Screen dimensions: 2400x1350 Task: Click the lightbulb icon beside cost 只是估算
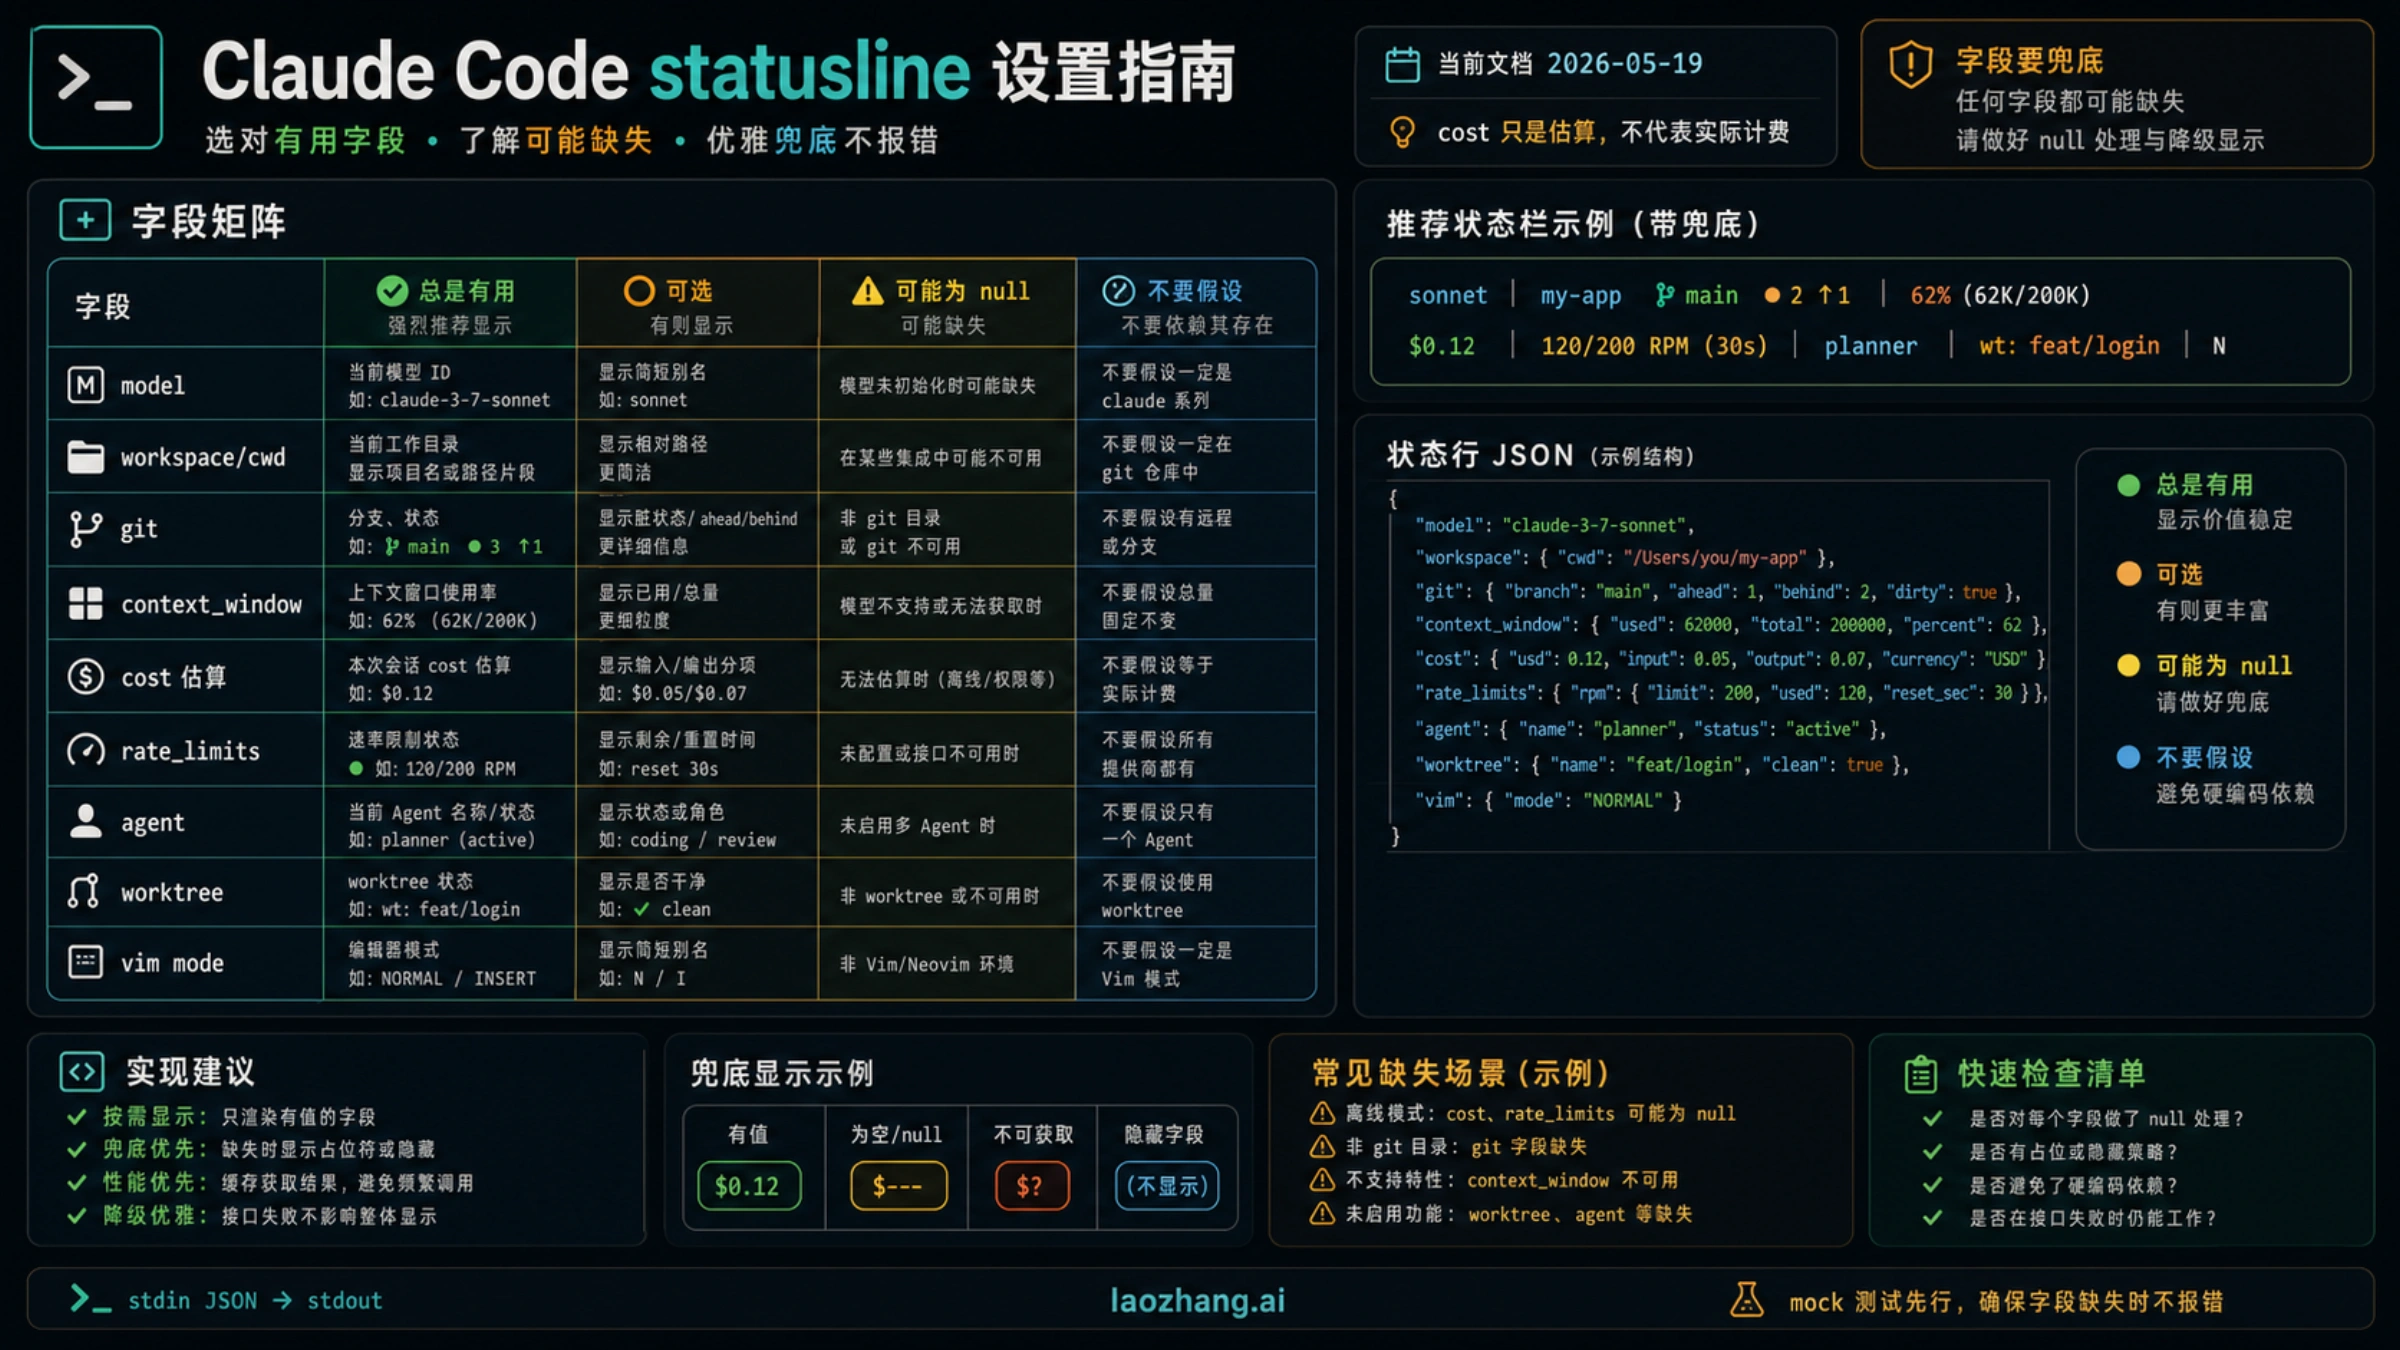(x=1402, y=132)
